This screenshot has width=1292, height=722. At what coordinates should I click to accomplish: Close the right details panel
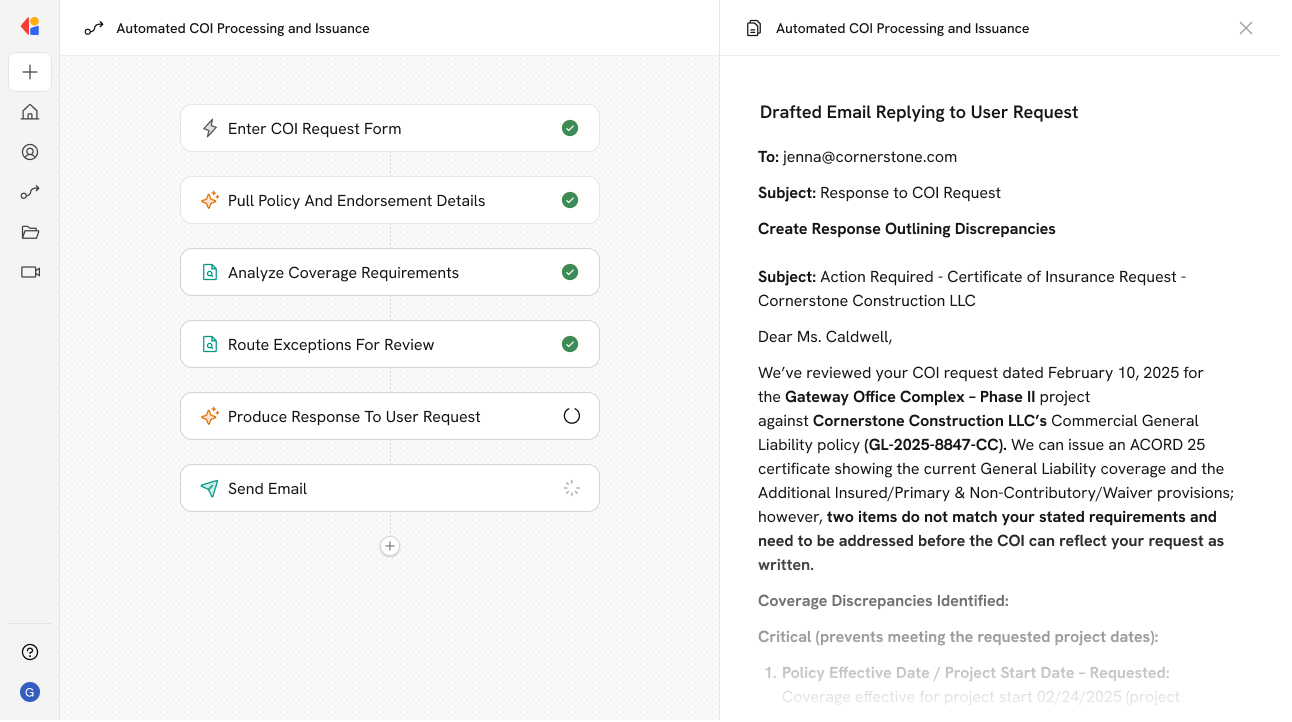[1246, 28]
